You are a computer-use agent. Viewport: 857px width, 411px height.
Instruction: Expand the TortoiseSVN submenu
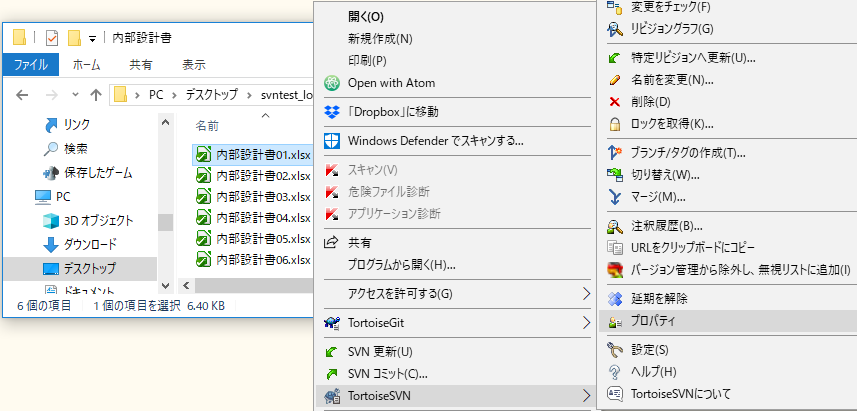[x=586, y=395]
